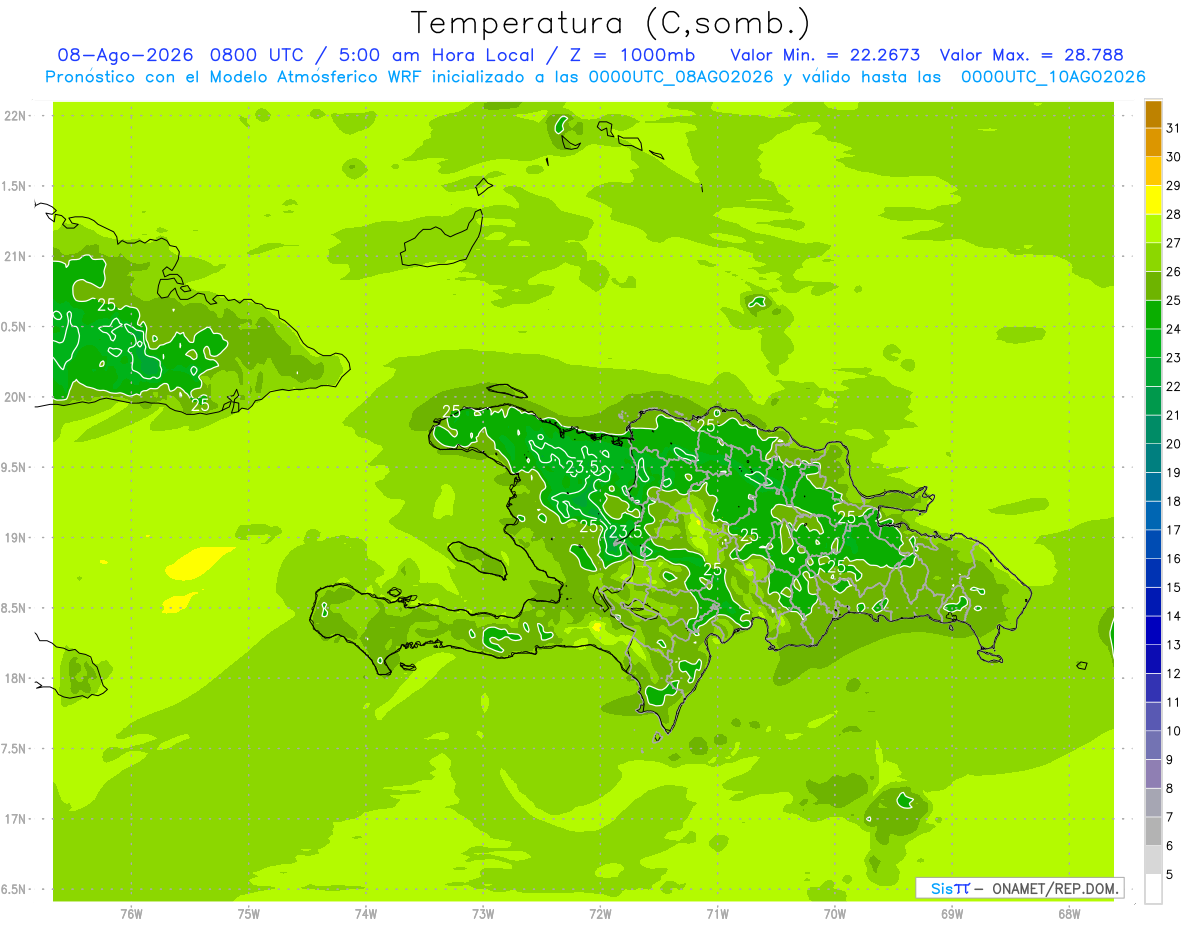Click the '73W' longitude axis label
Viewport: 1200px width, 927px height.
(483, 913)
